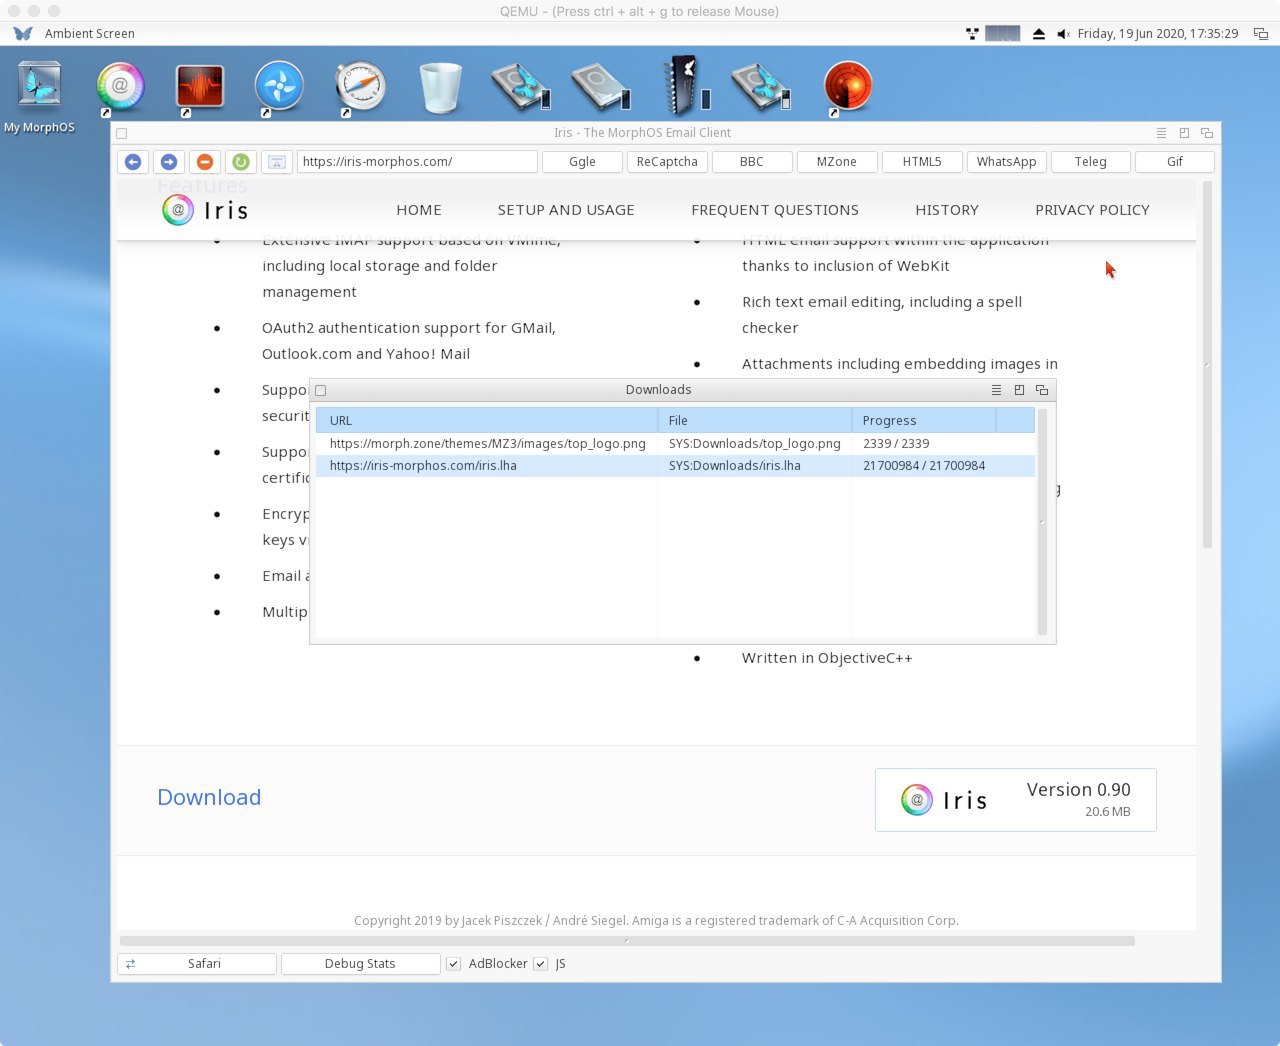
Task: Click the MZone bookmark button
Action: click(x=837, y=162)
